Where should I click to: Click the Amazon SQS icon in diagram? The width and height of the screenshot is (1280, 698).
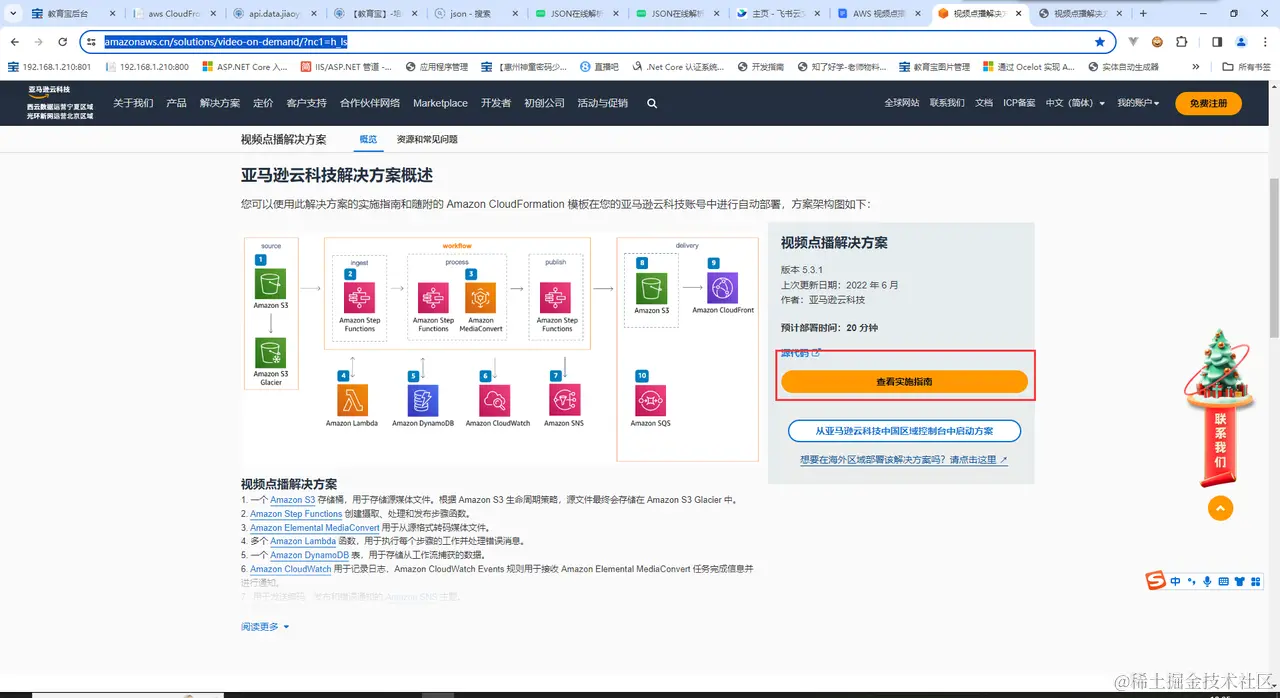coord(651,400)
